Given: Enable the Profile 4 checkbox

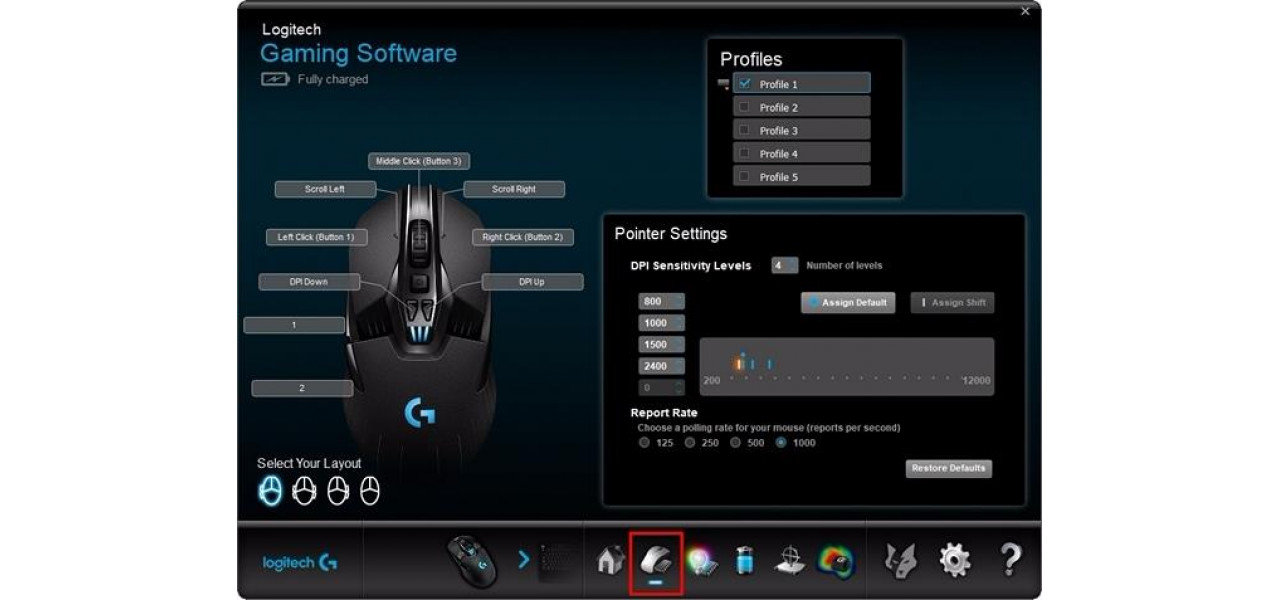Looking at the screenshot, I should coord(744,153).
